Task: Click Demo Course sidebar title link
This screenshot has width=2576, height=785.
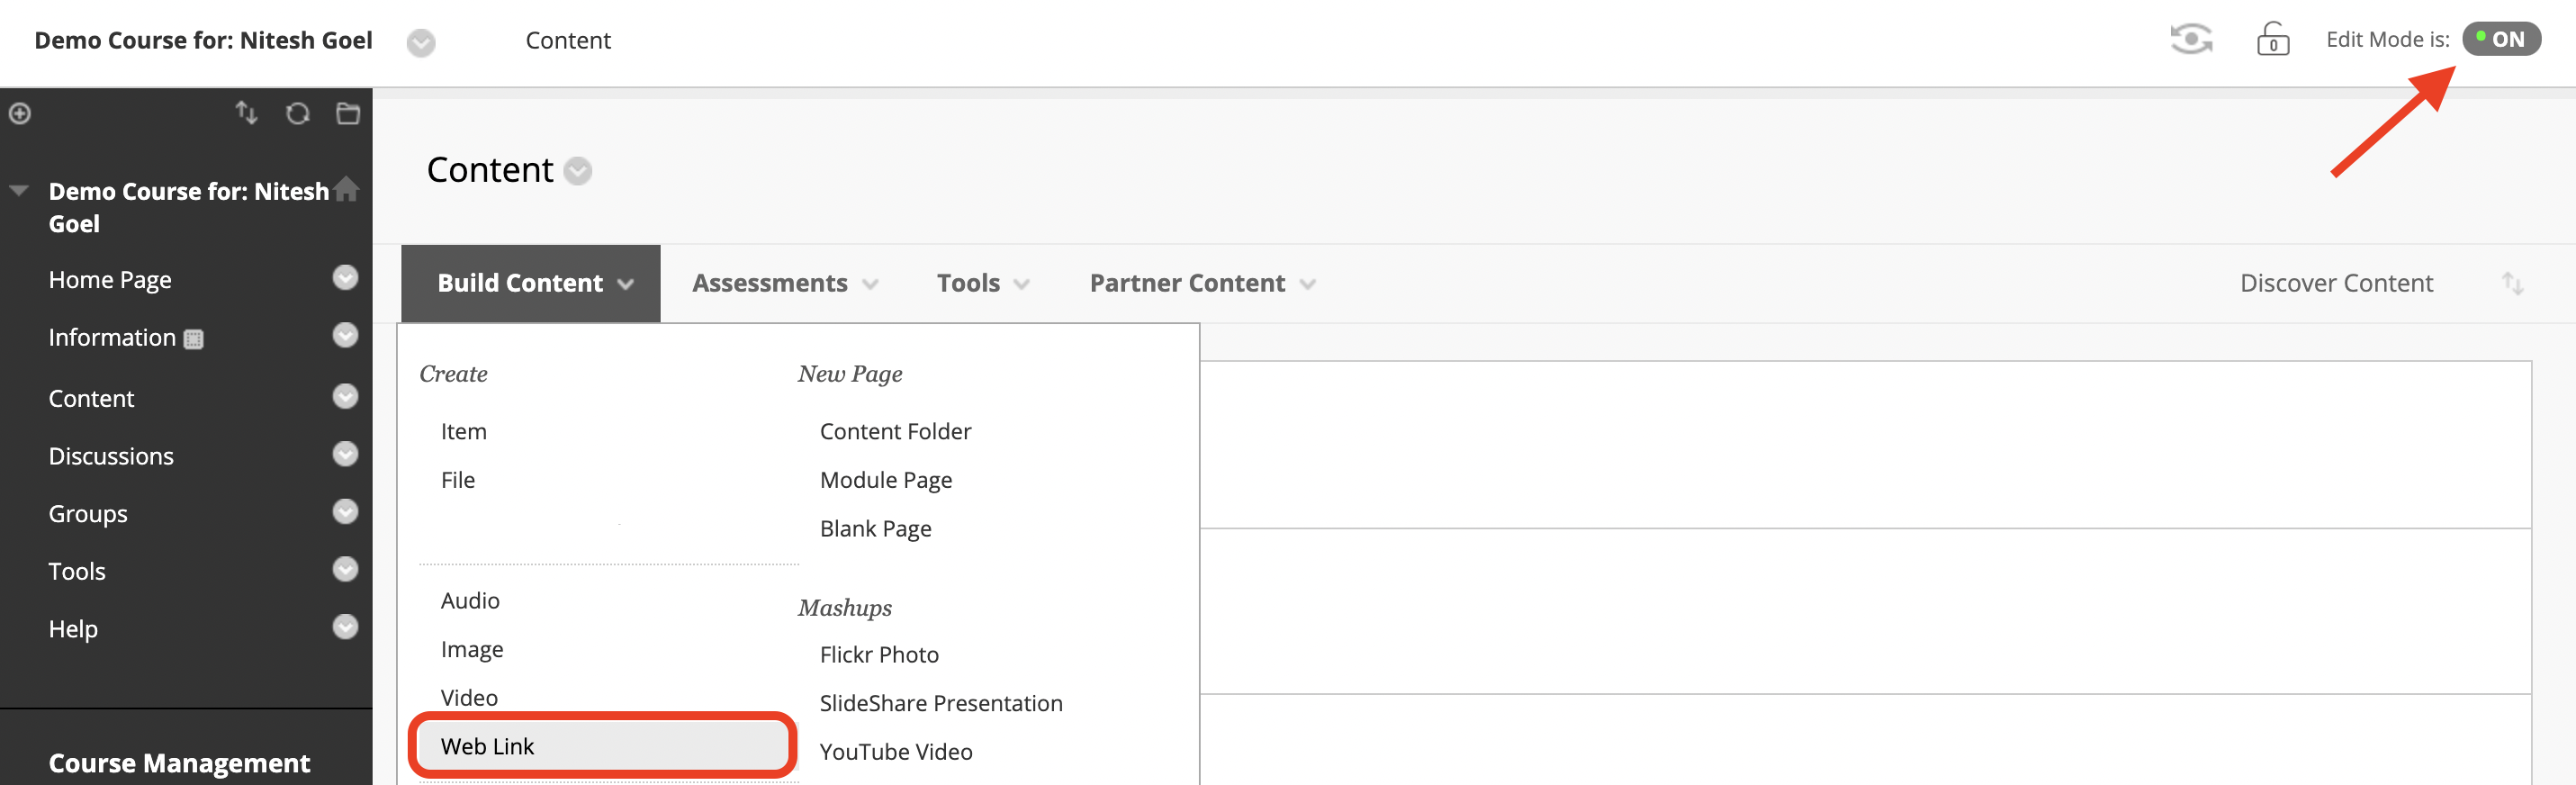Action: [188, 207]
